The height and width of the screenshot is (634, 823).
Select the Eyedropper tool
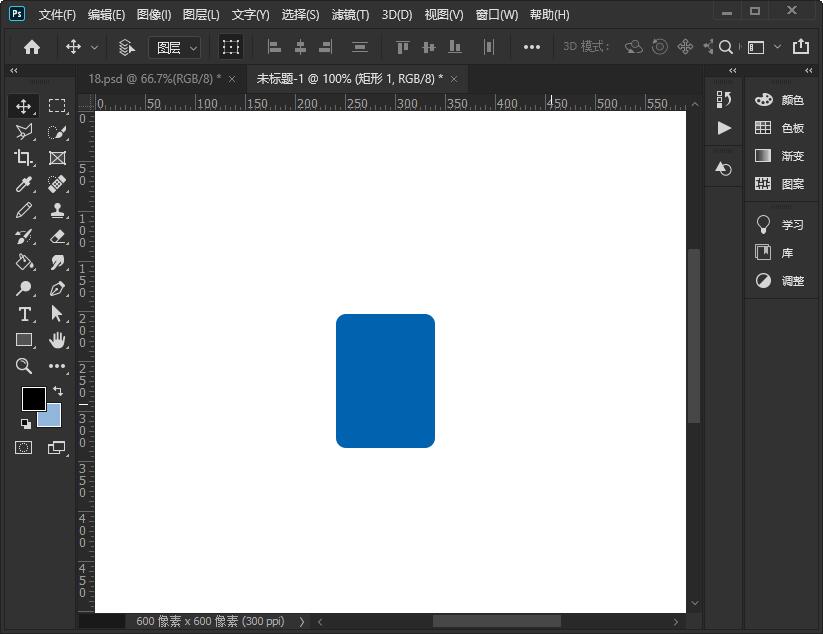24,184
